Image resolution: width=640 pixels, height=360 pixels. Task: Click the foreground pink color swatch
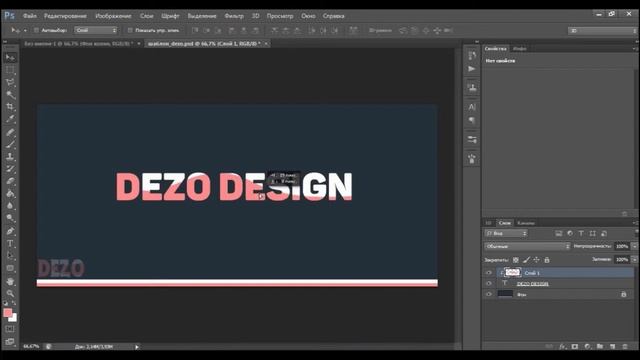click(x=7, y=313)
